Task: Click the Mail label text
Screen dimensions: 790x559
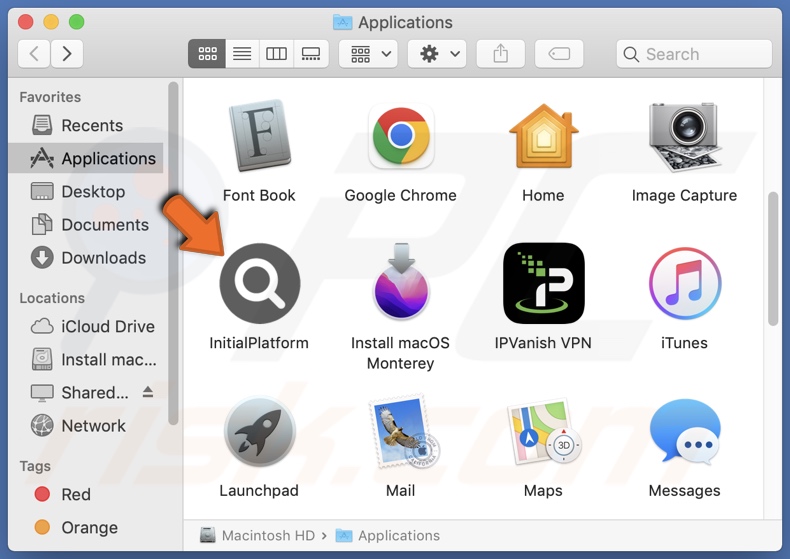Action: coord(401,491)
